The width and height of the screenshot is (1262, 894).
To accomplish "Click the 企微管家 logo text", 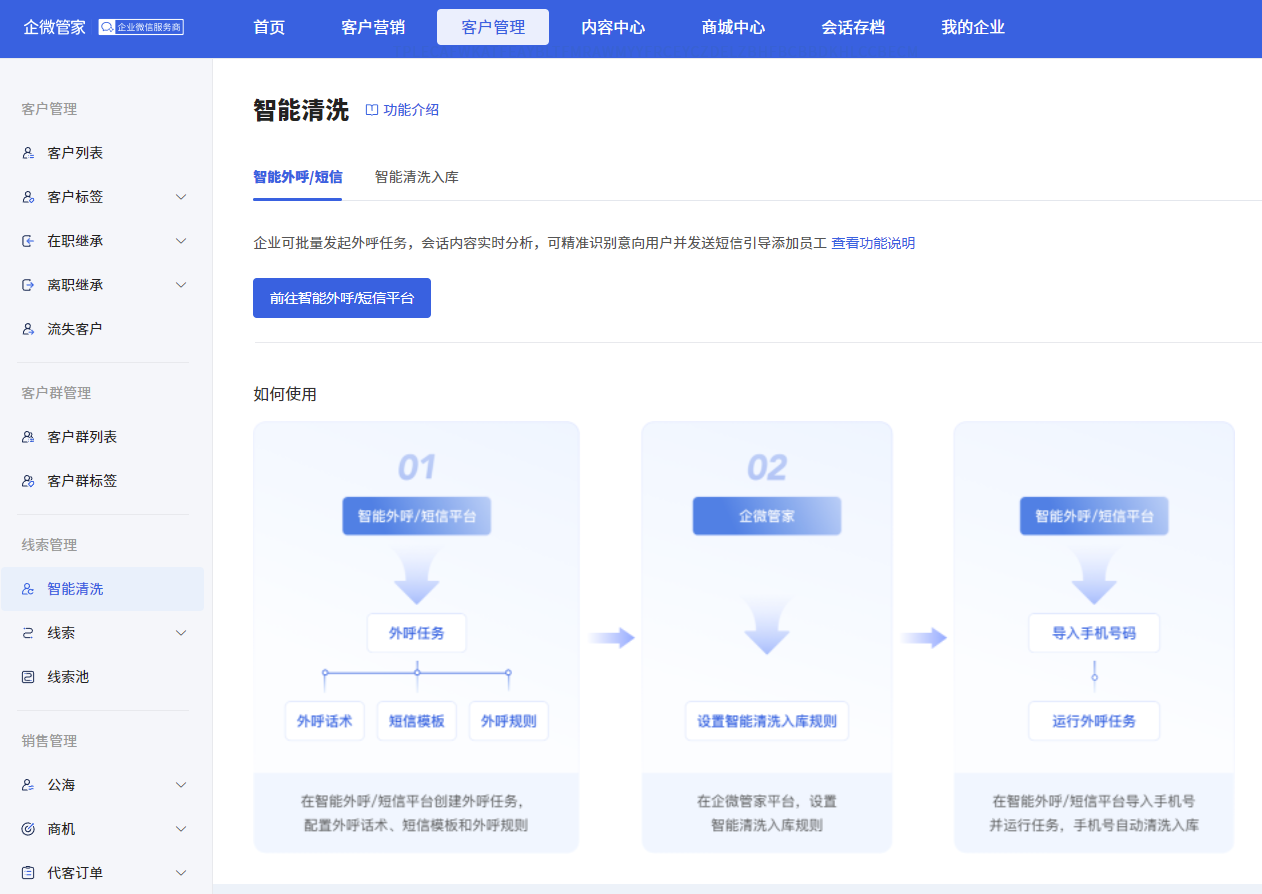I will pyautogui.click(x=54, y=28).
